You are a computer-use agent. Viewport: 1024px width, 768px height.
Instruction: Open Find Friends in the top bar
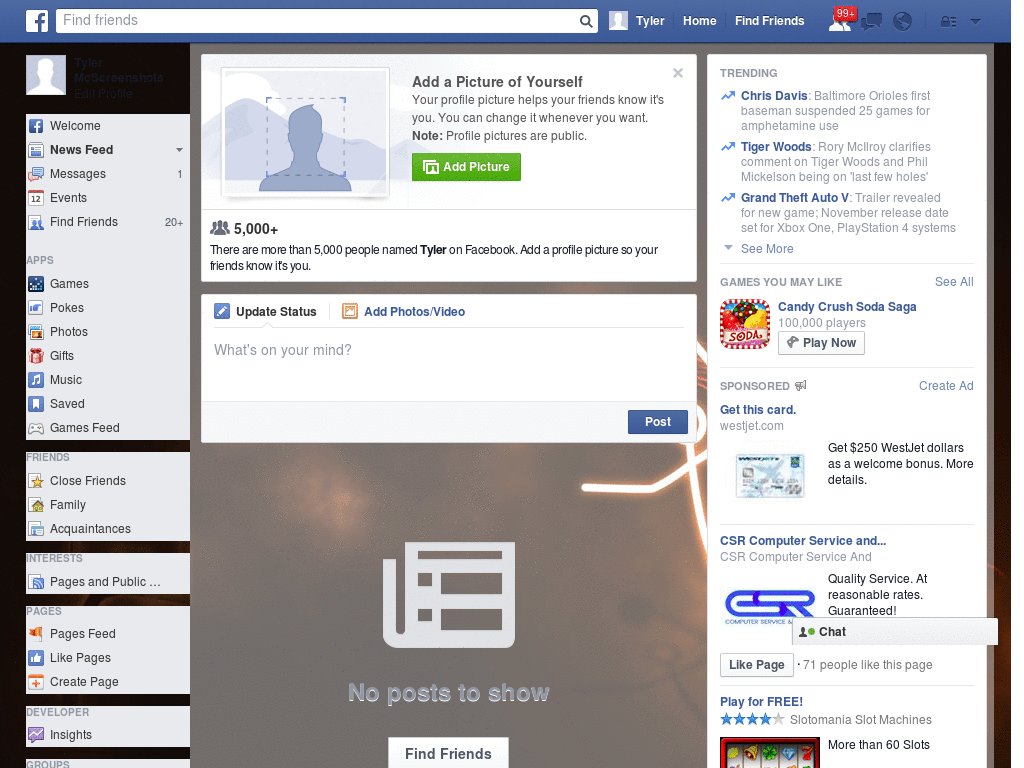click(769, 21)
